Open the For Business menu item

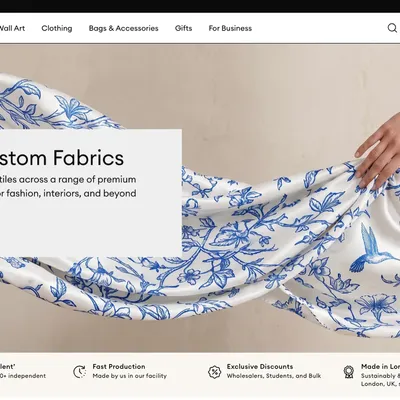click(x=230, y=28)
